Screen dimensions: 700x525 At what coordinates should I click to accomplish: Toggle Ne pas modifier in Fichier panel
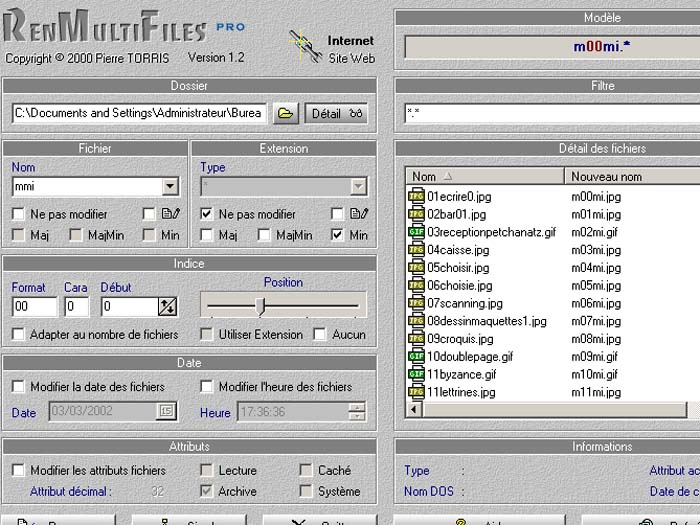(18, 214)
